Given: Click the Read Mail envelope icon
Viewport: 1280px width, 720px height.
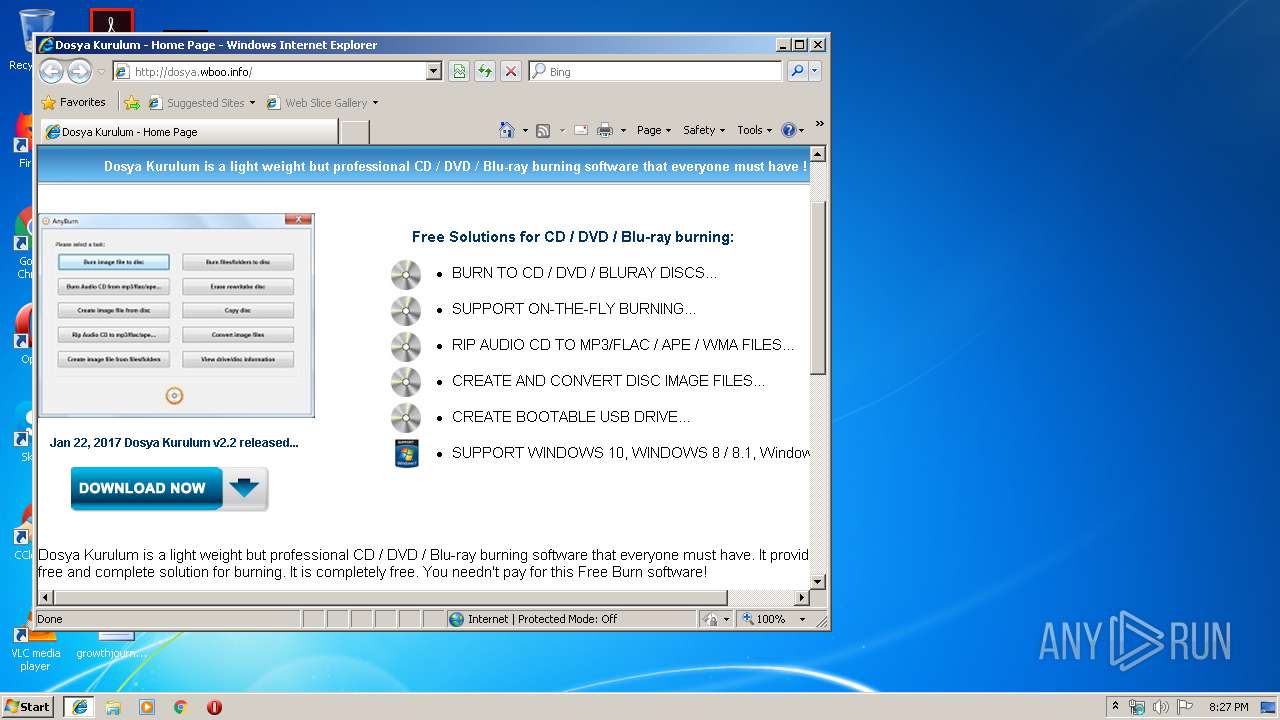Looking at the screenshot, I should (581, 130).
